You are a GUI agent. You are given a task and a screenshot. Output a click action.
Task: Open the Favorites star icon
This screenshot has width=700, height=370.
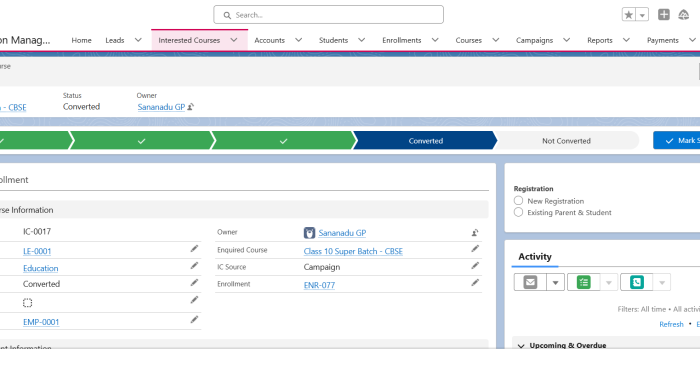point(629,15)
